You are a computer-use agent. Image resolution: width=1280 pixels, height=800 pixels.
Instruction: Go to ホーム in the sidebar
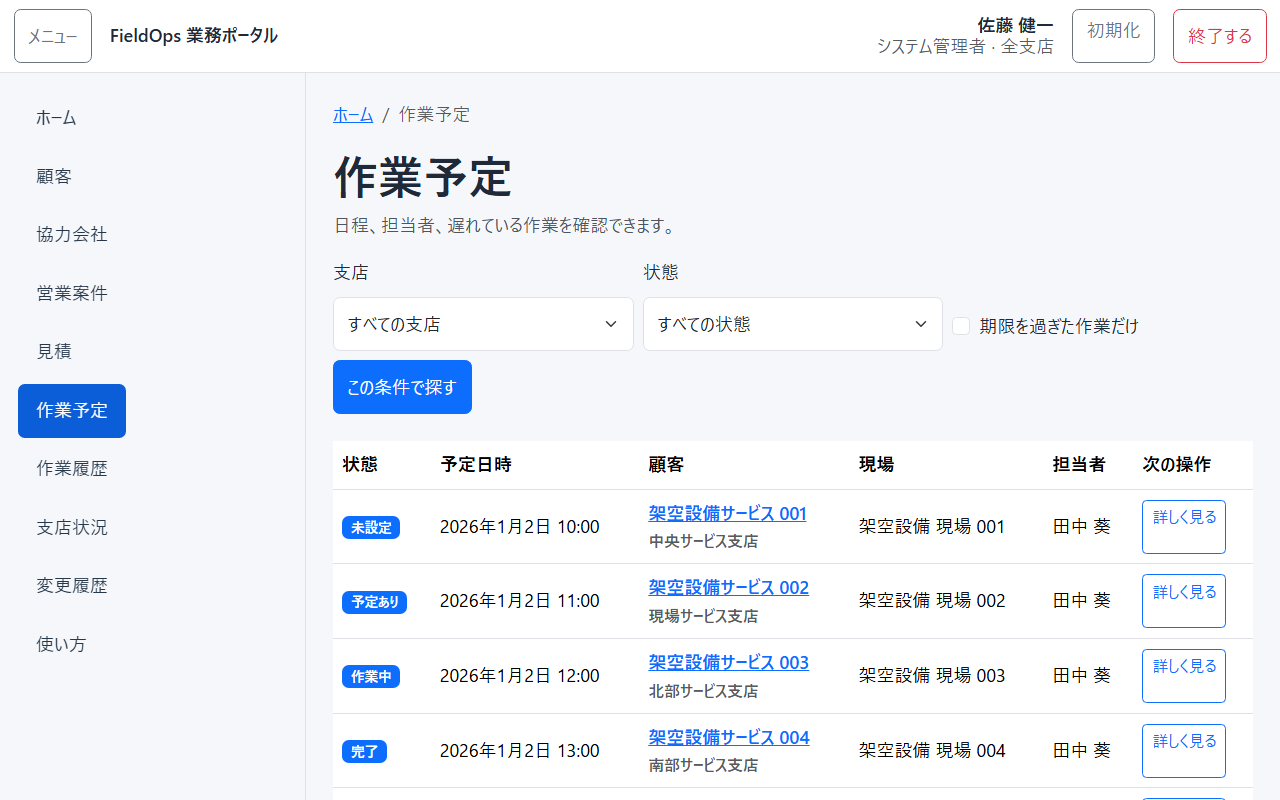pyautogui.click(x=57, y=118)
